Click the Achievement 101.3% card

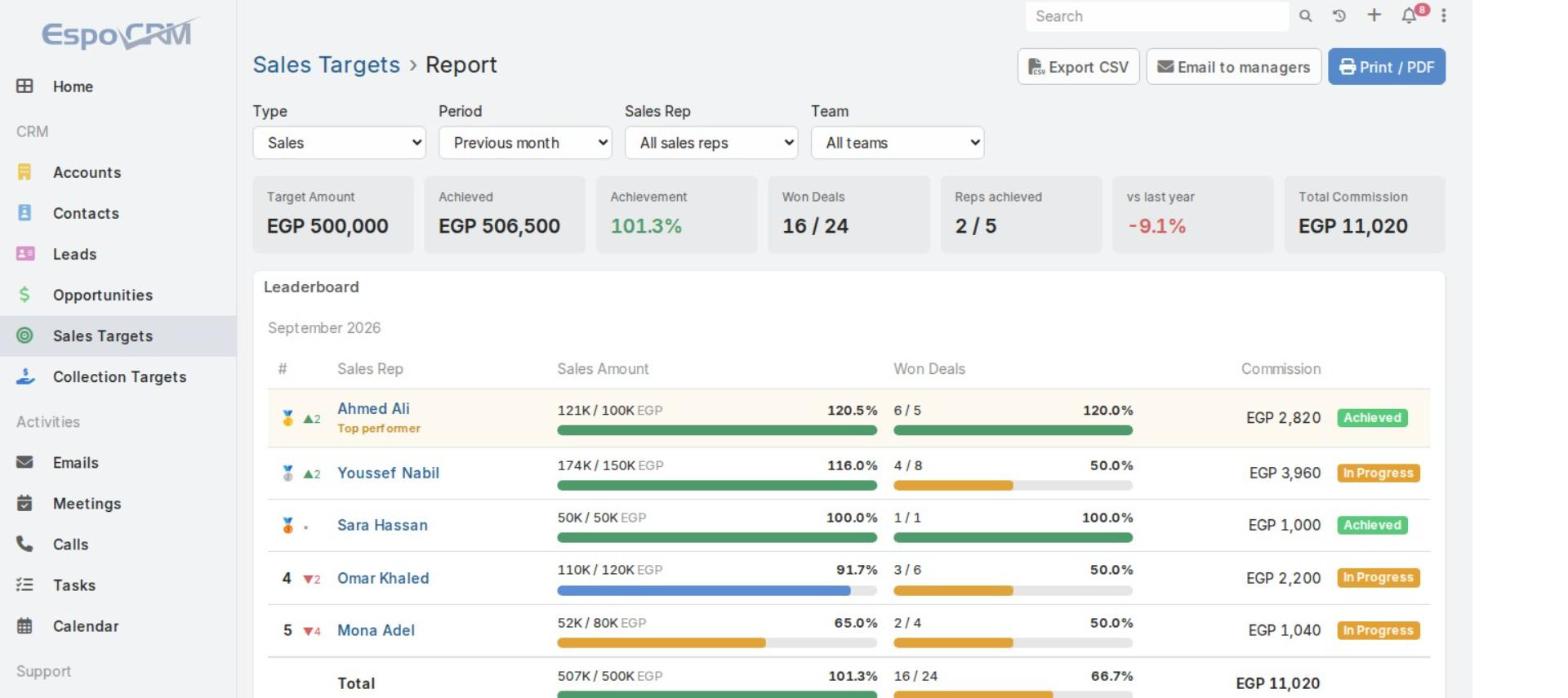pos(677,214)
